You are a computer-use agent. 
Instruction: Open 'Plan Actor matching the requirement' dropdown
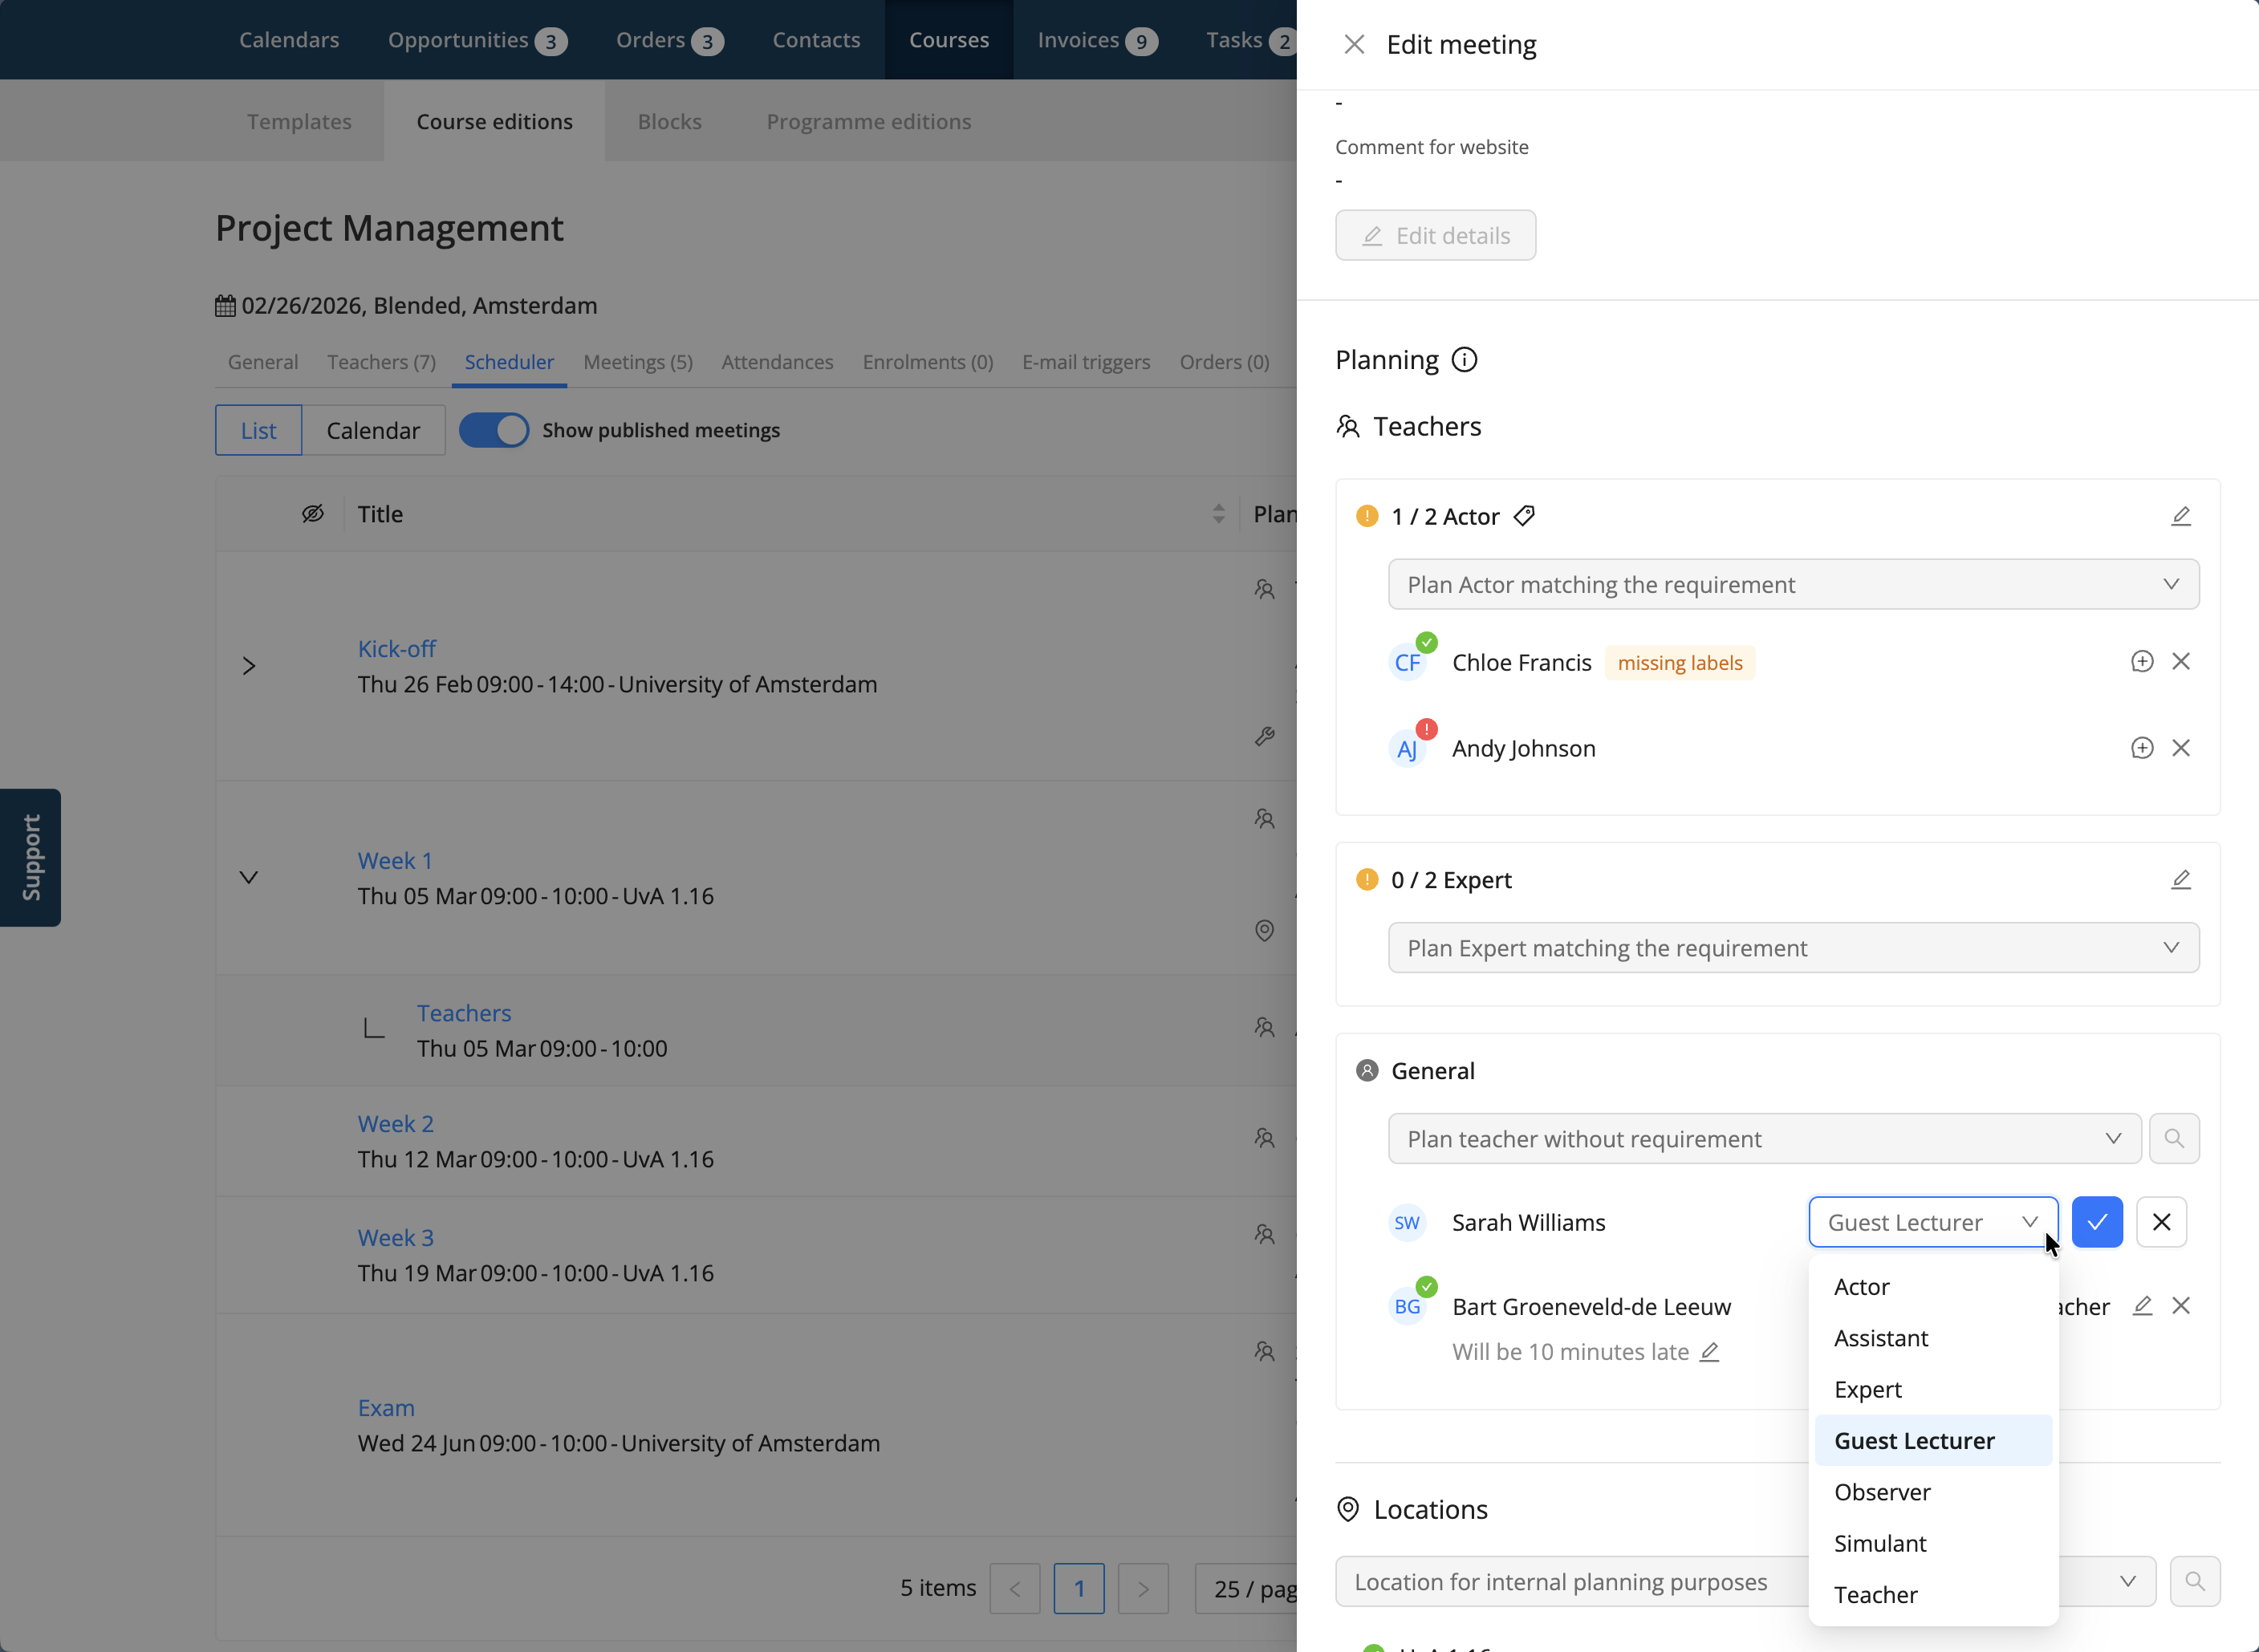click(x=1793, y=584)
